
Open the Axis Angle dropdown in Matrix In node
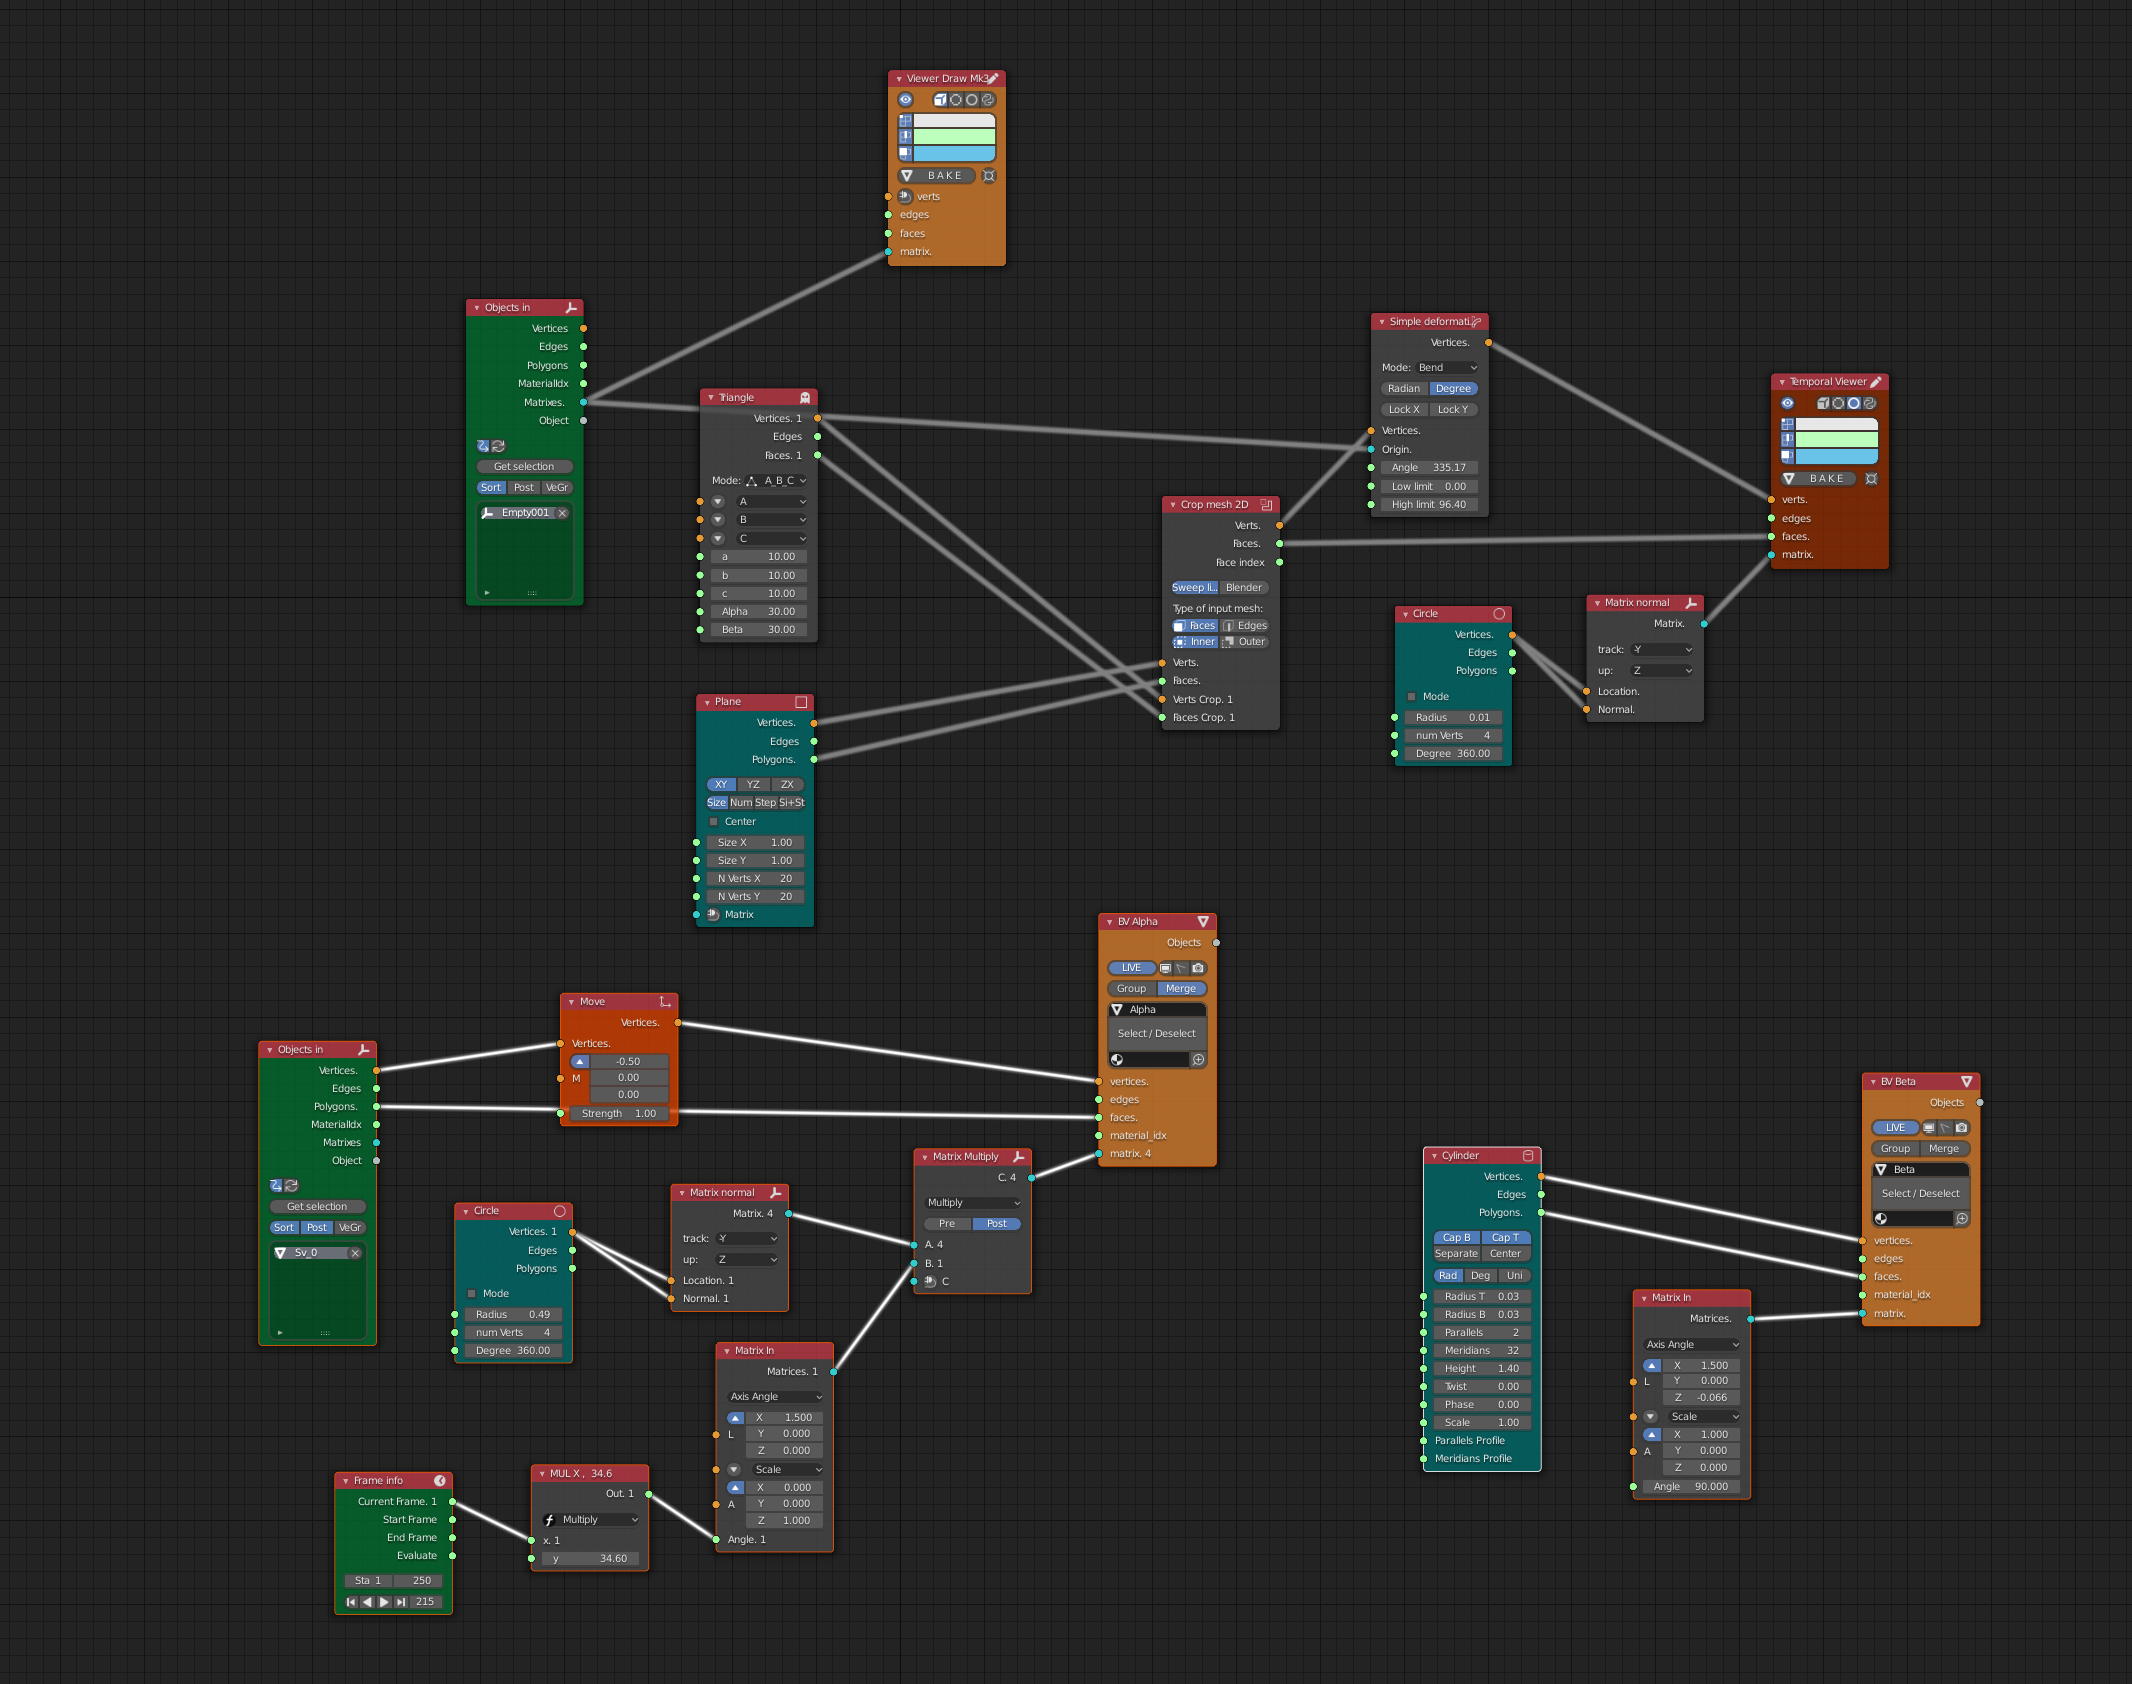[x=775, y=1396]
